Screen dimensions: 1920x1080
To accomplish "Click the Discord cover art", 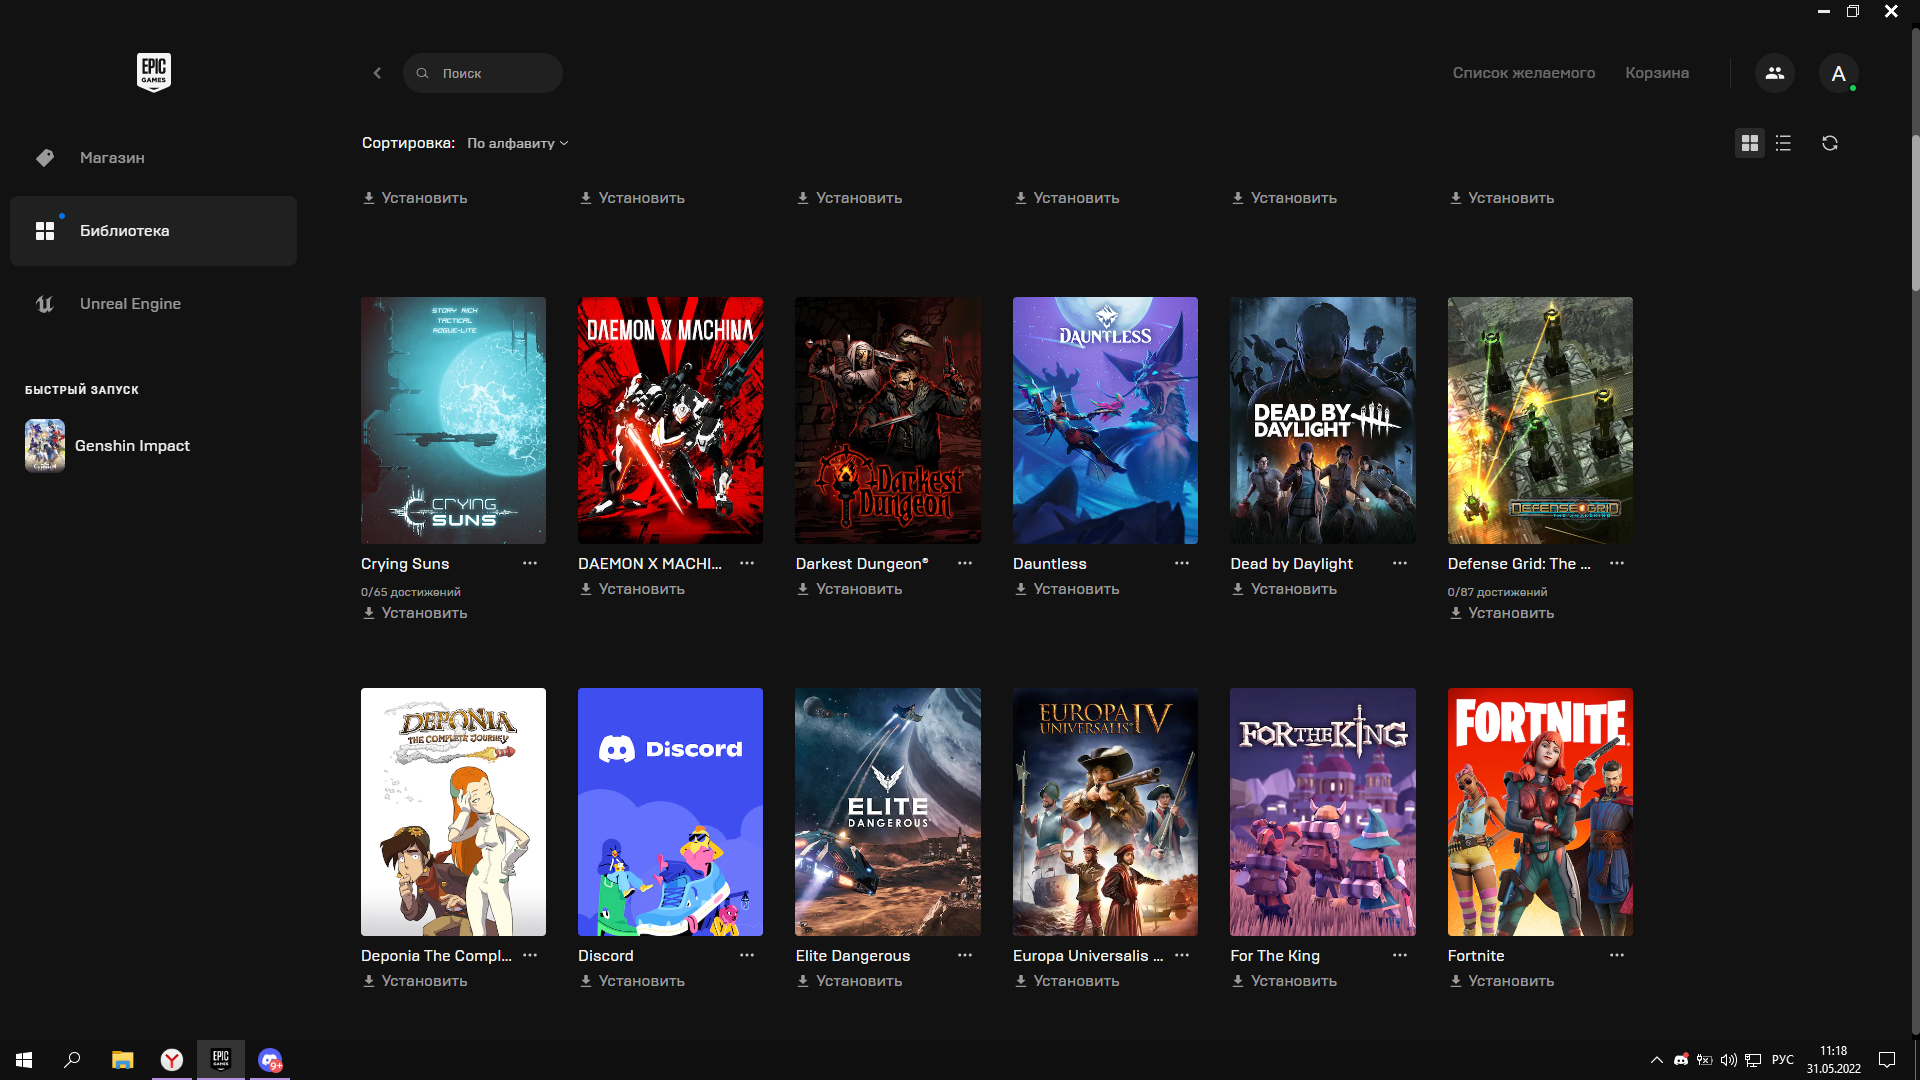I will (x=670, y=812).
